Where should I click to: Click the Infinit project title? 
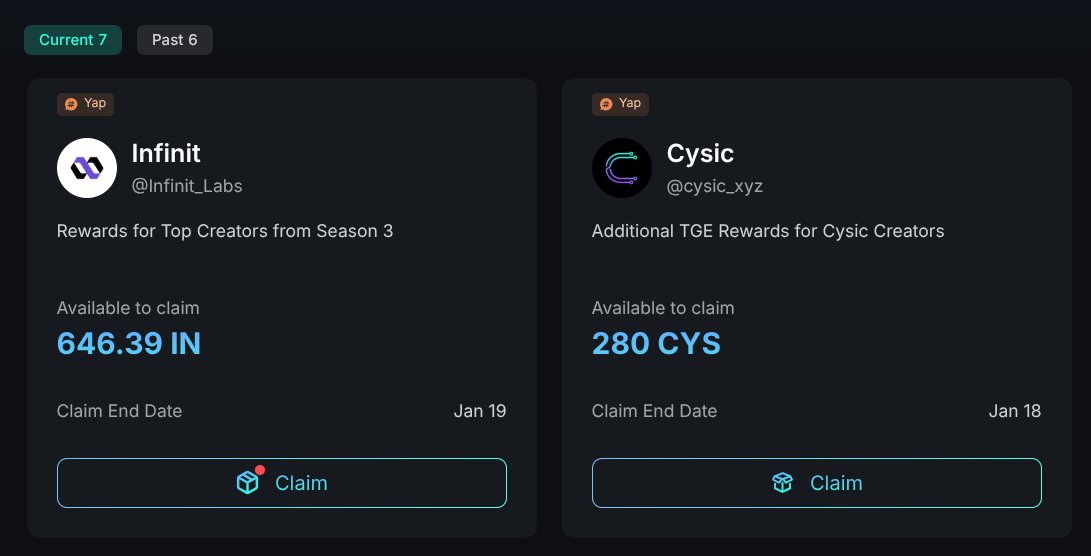[166, 153]
